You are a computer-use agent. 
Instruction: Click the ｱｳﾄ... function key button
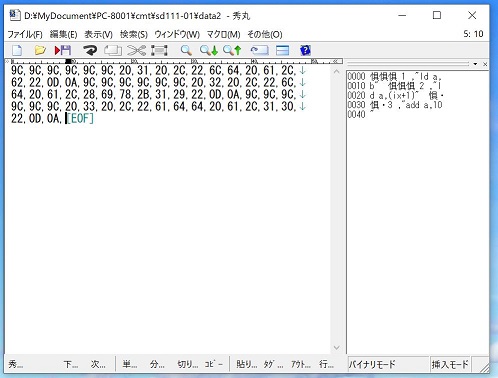(301, 364)
